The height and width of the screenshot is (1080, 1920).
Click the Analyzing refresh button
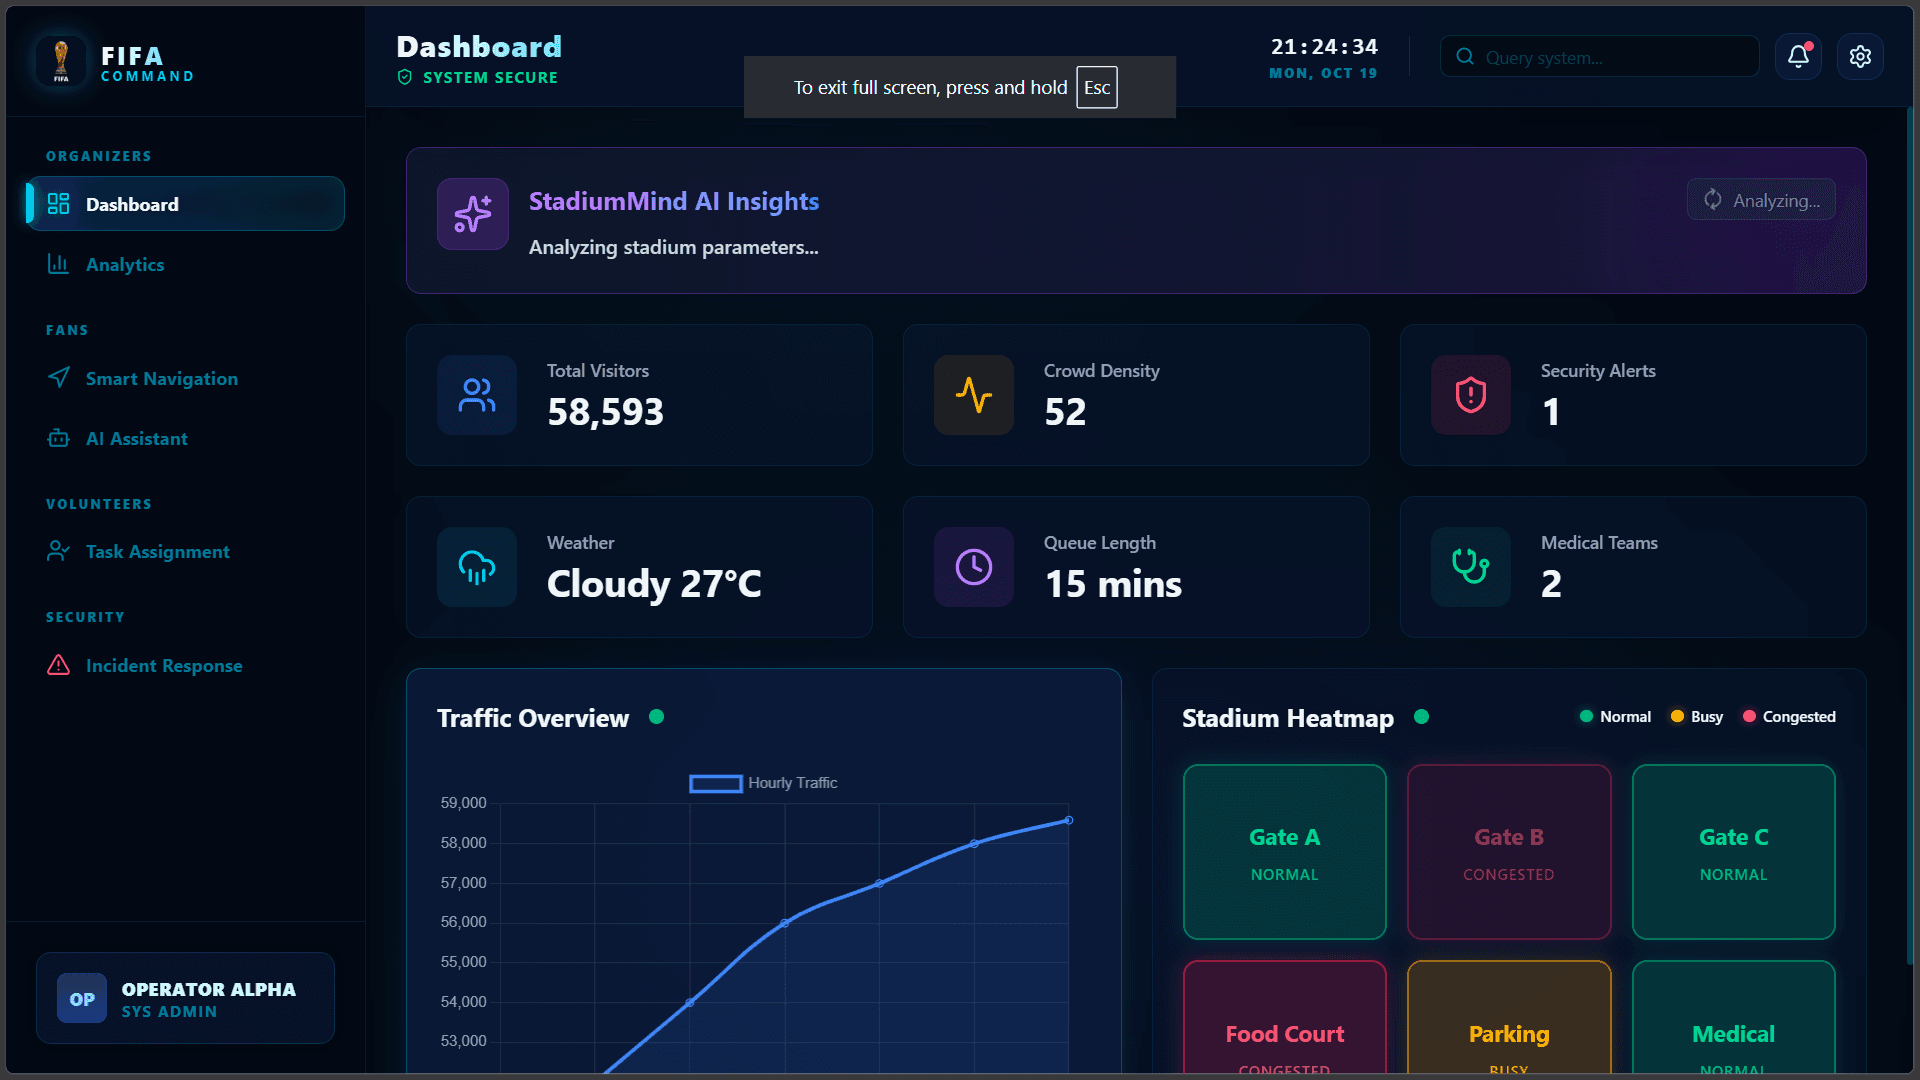(1761, 200)
